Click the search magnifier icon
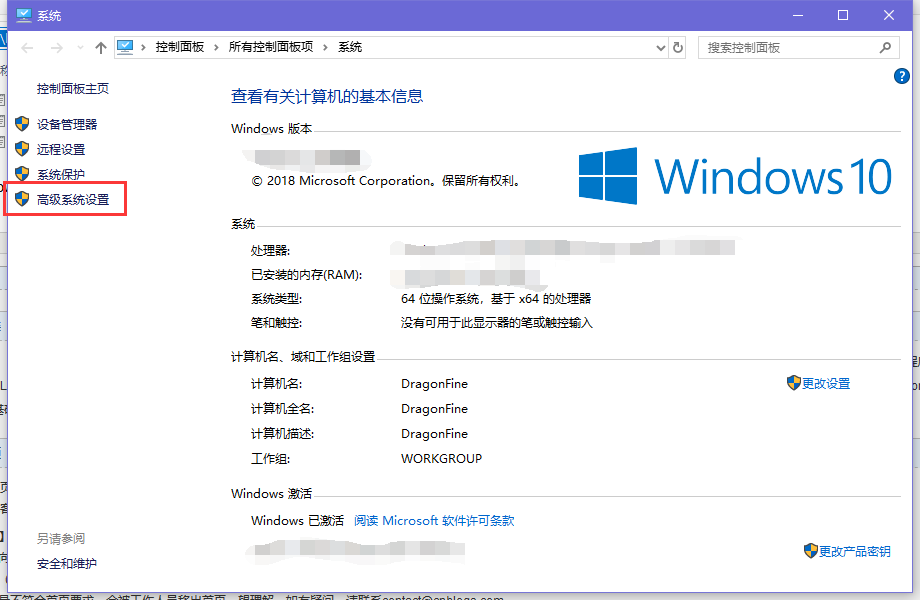The height and width of the screenshot is (600, 920). pyautogui.click(x=885, y=48)
